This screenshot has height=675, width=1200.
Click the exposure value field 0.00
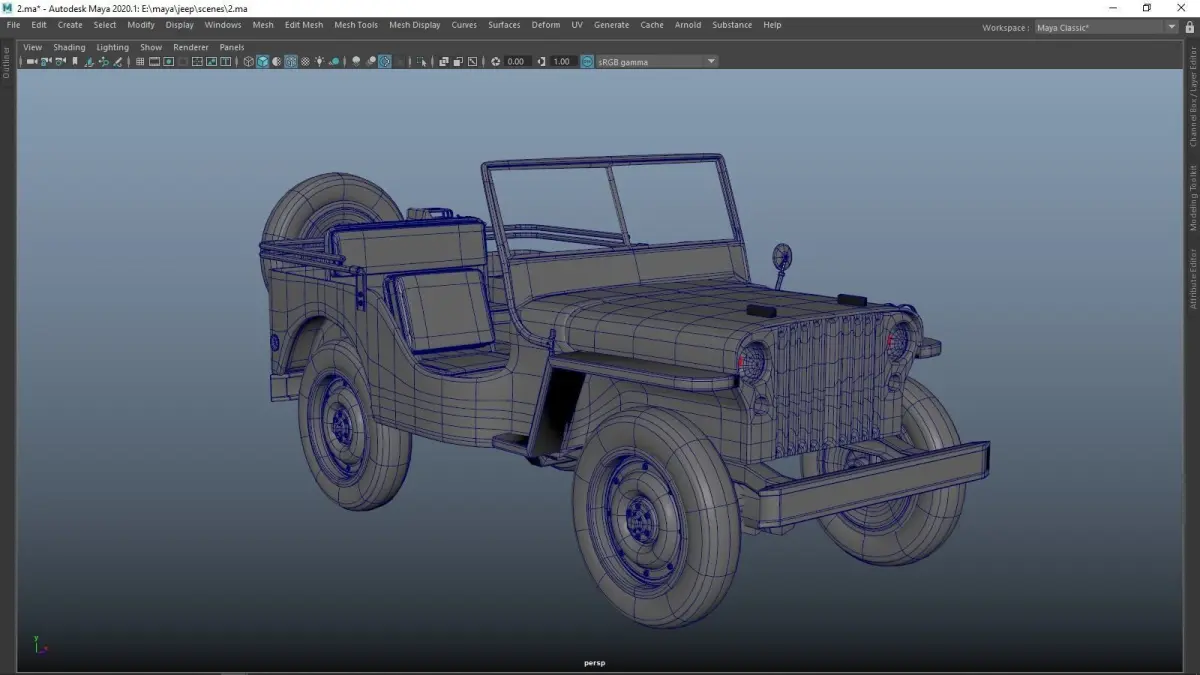click(x=516, y=61)
